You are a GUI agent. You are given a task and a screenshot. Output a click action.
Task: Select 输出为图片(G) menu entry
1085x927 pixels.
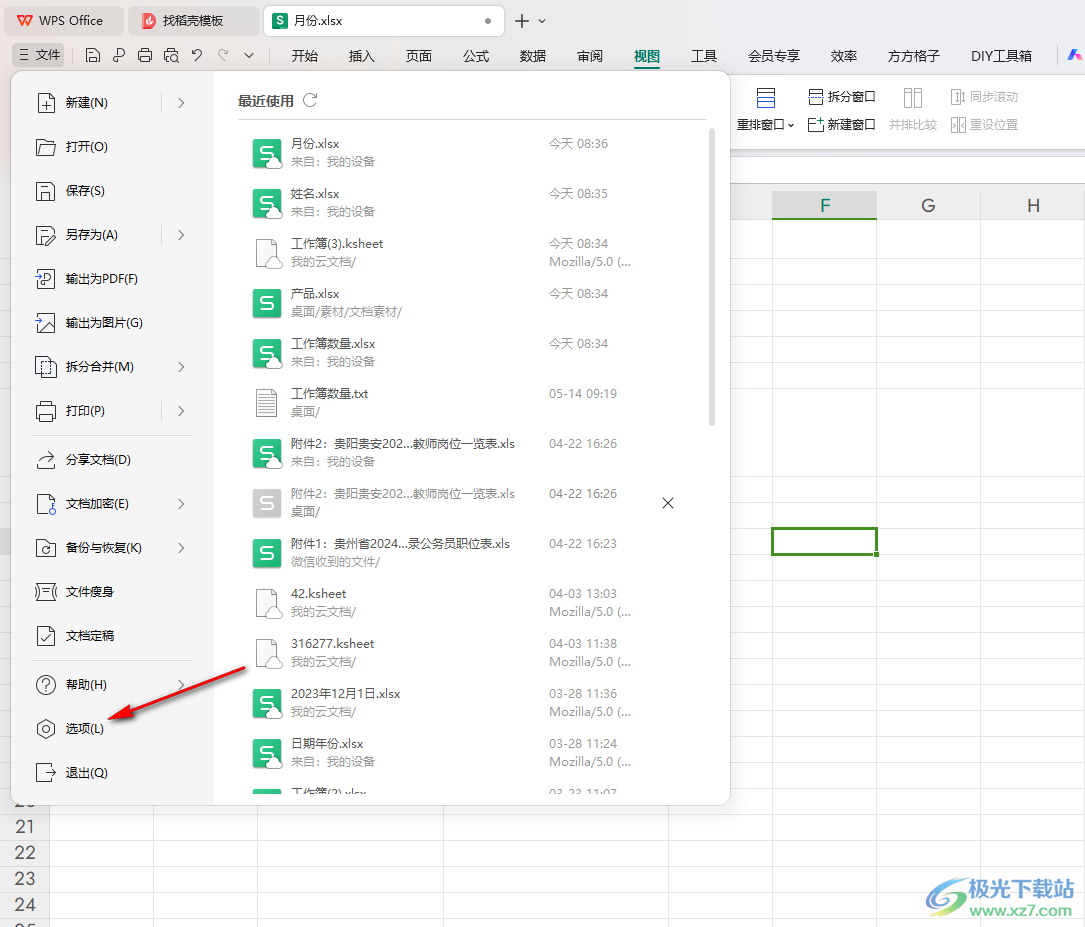112,323
